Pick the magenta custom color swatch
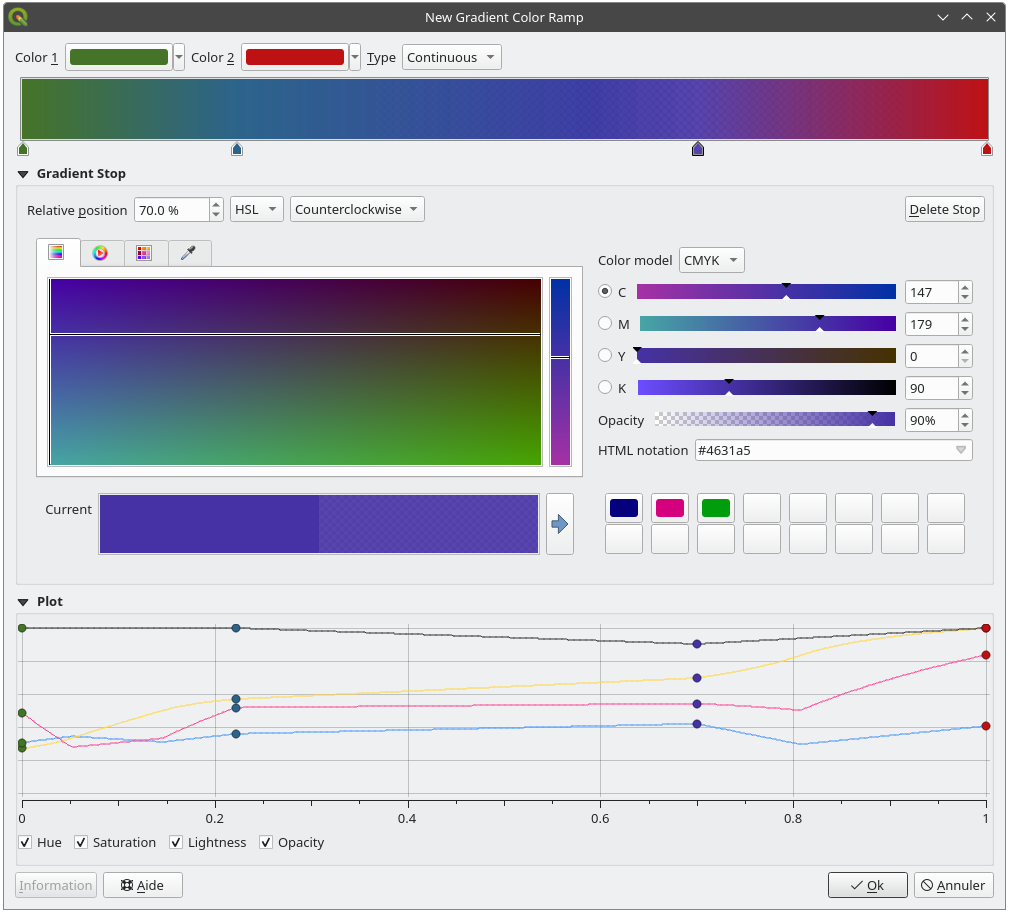The image size is (1009, 922). coord(669,508)
